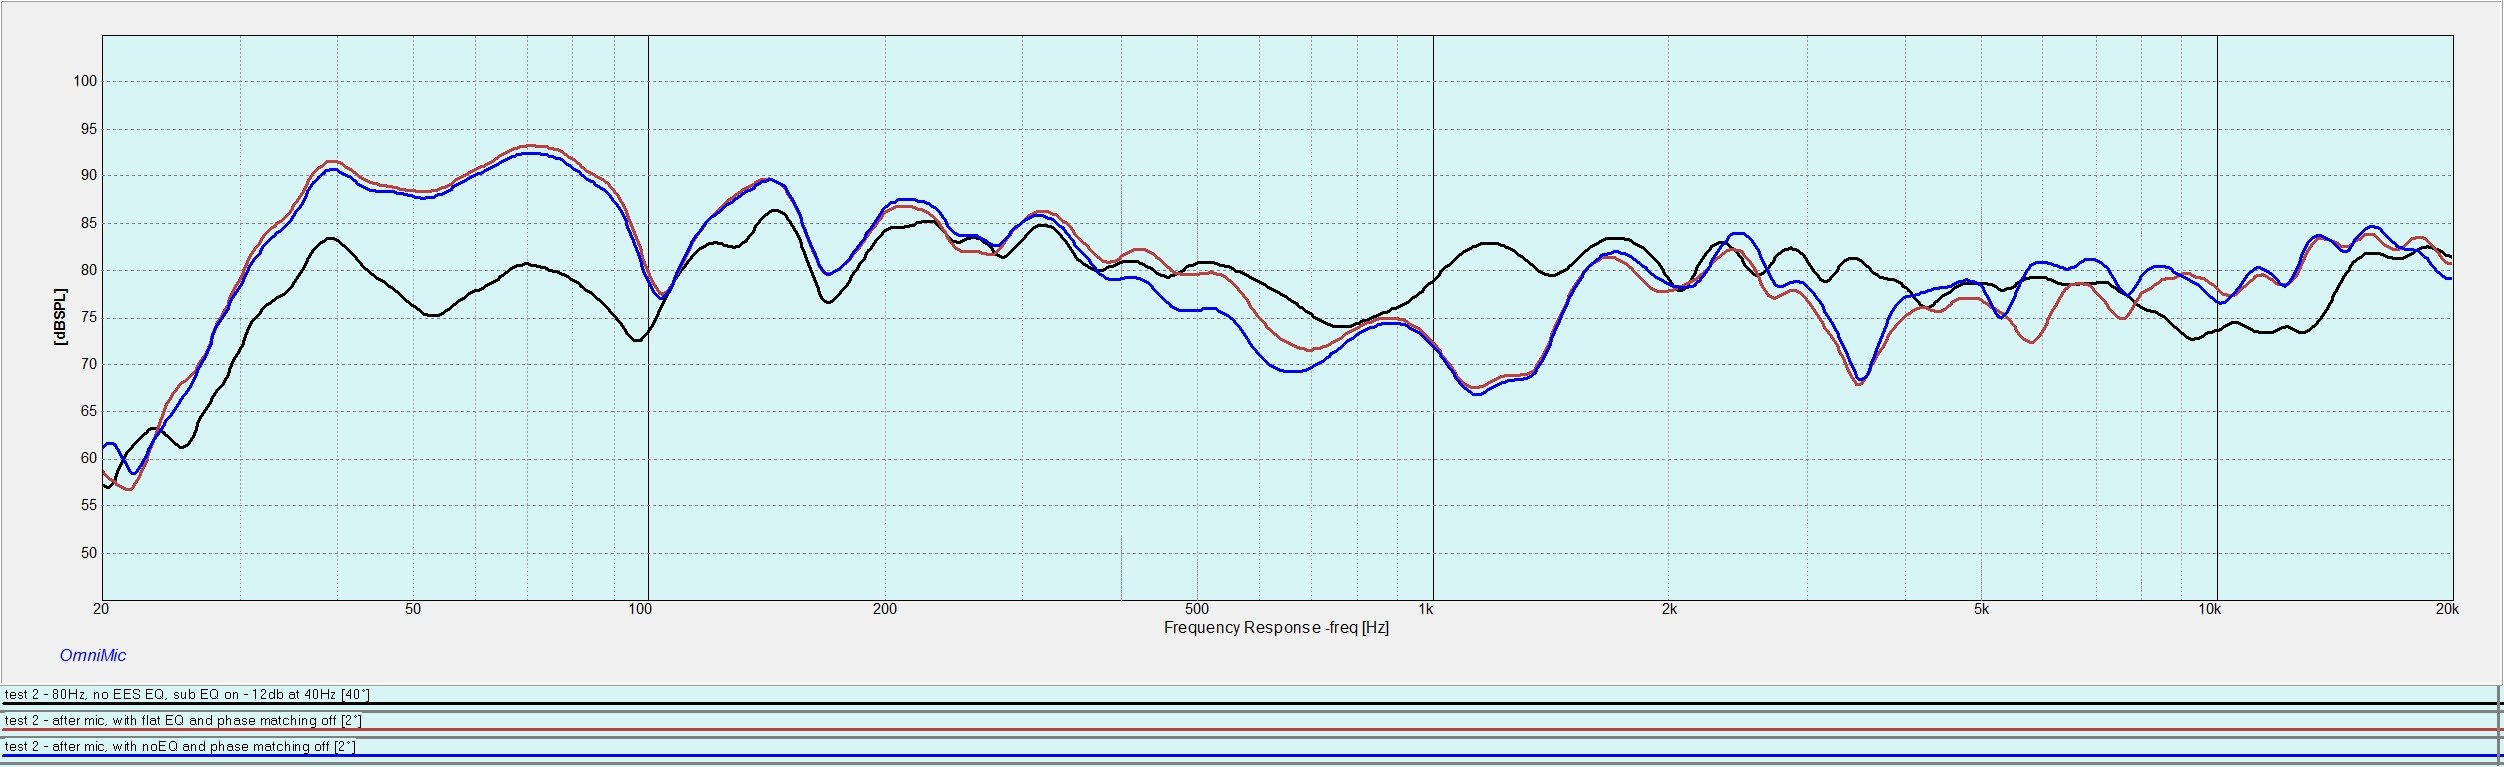
Task: Select the 'flat EQ and phase matching off' trace
Action: coord(183,720)
